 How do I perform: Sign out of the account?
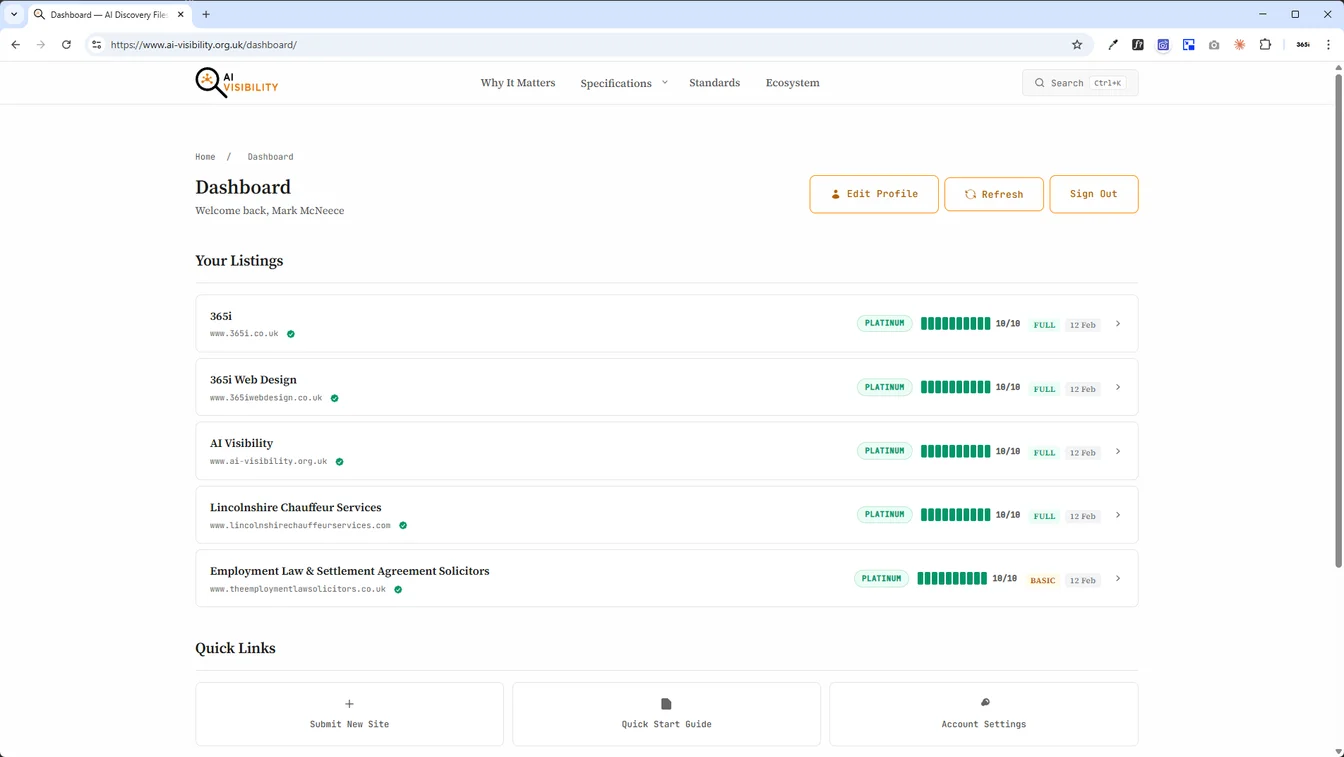(1094, 194)
